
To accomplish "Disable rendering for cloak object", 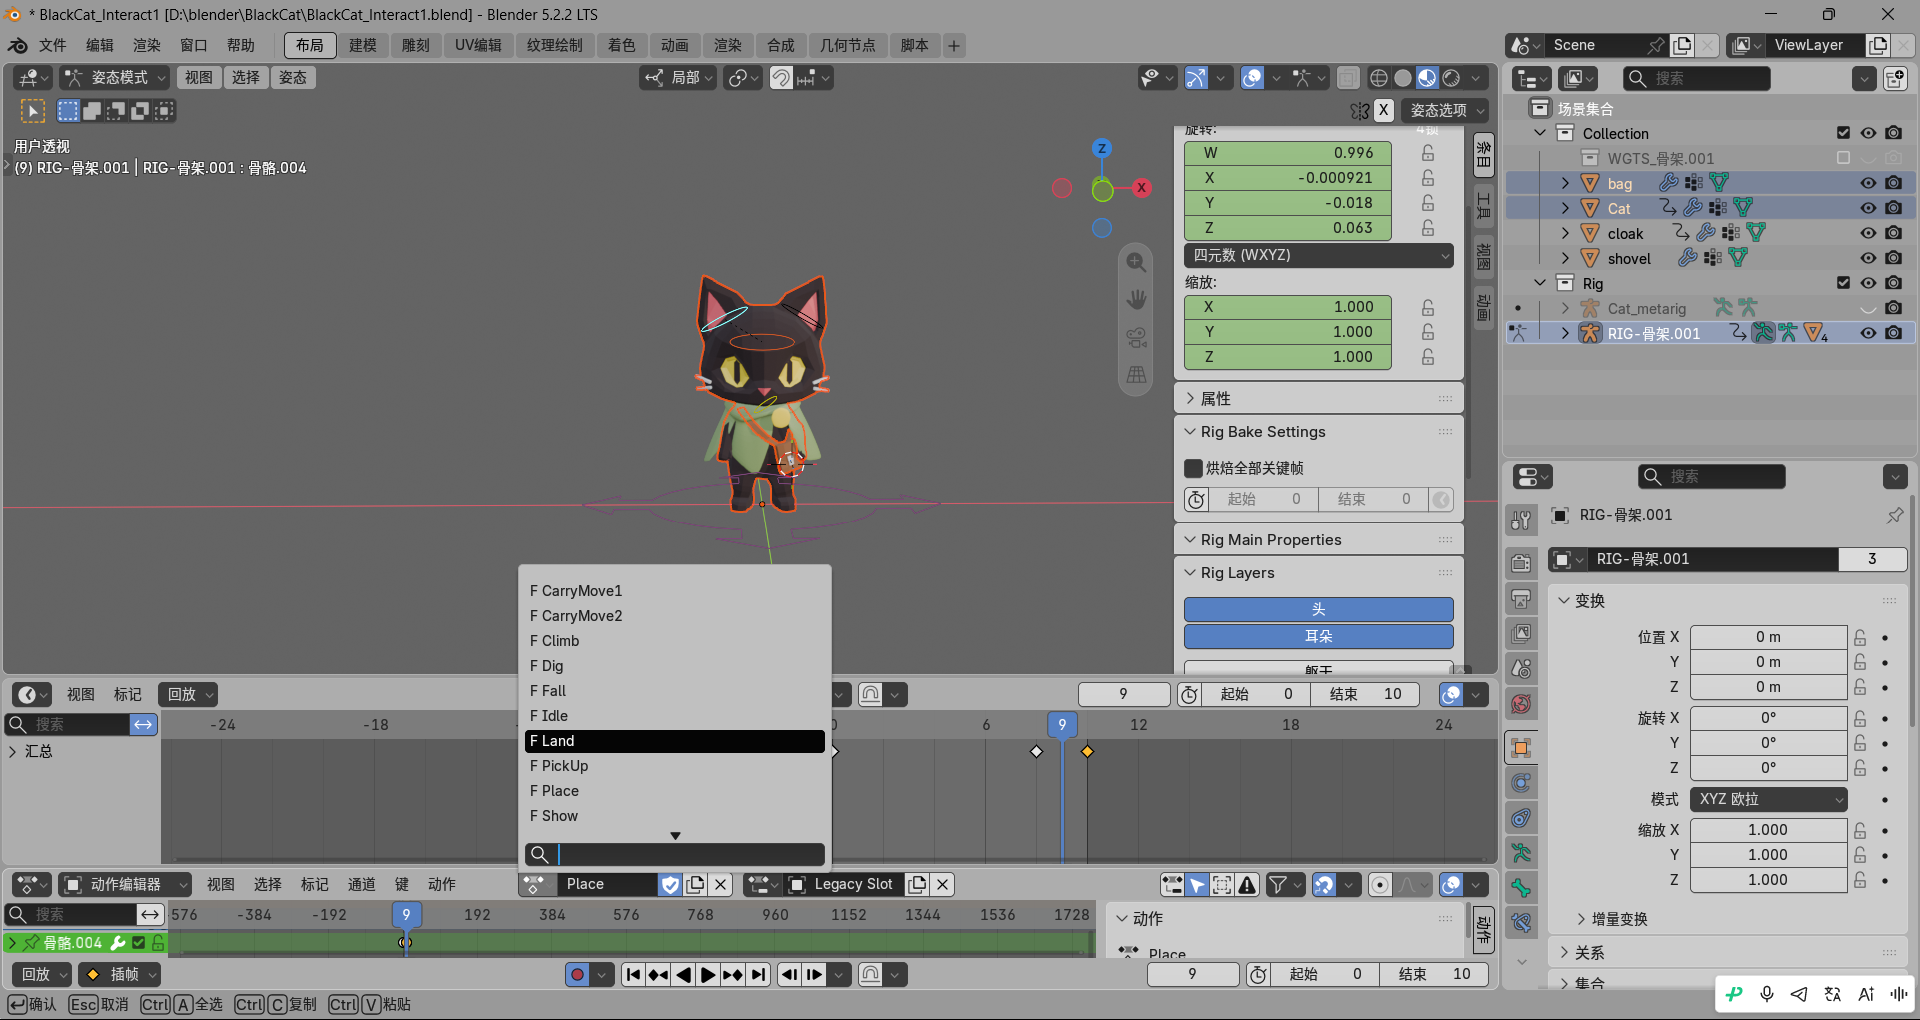I will point(1893,233).
